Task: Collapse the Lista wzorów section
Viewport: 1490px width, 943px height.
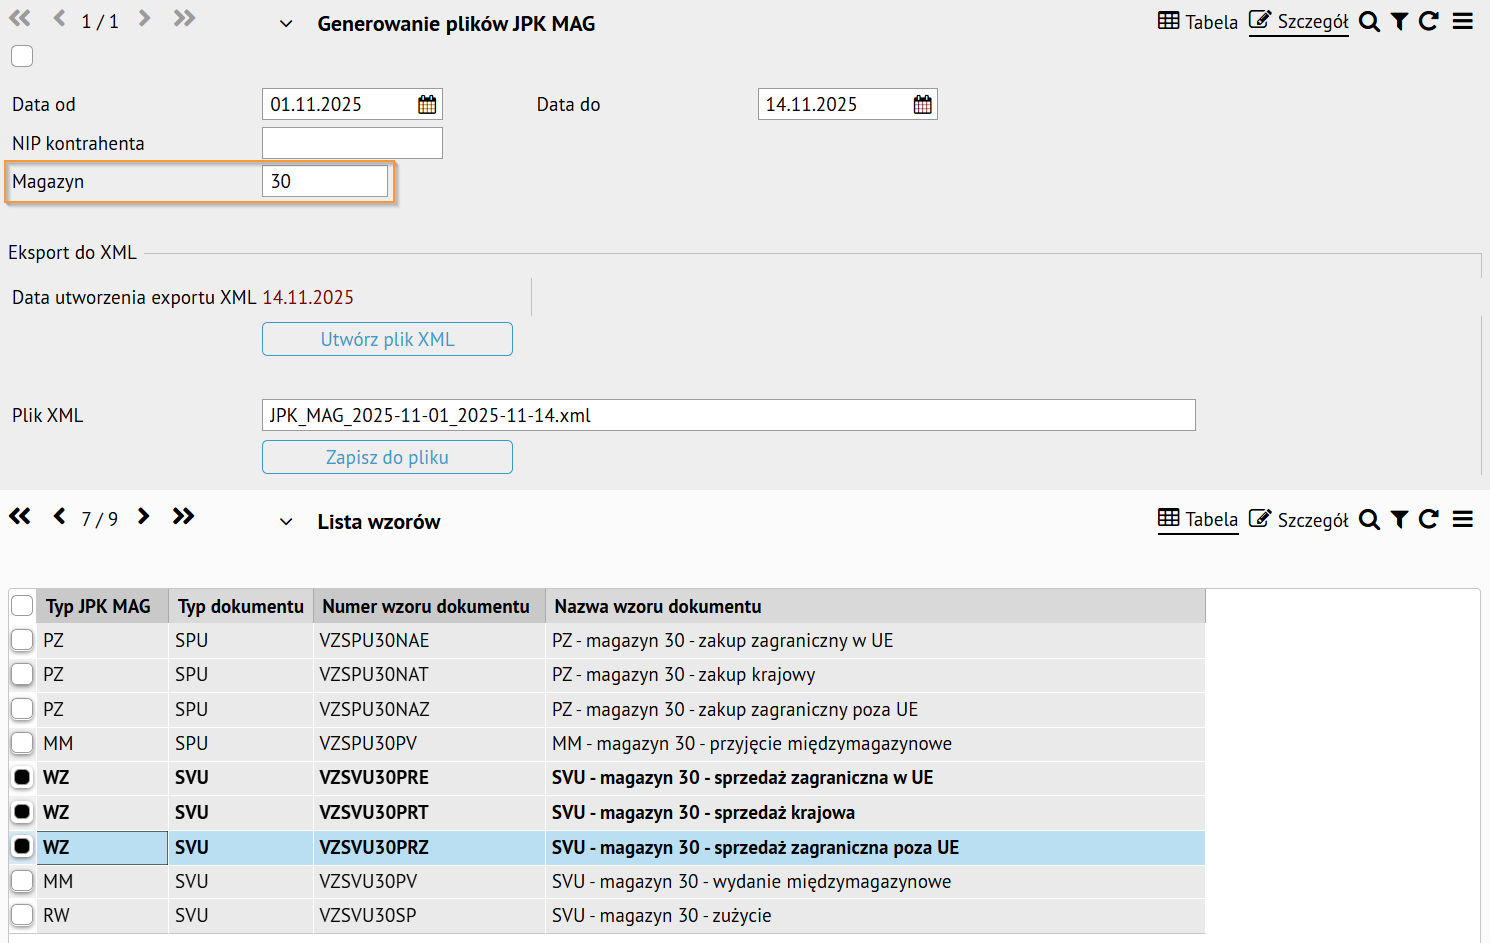Action: click(286, 522)
